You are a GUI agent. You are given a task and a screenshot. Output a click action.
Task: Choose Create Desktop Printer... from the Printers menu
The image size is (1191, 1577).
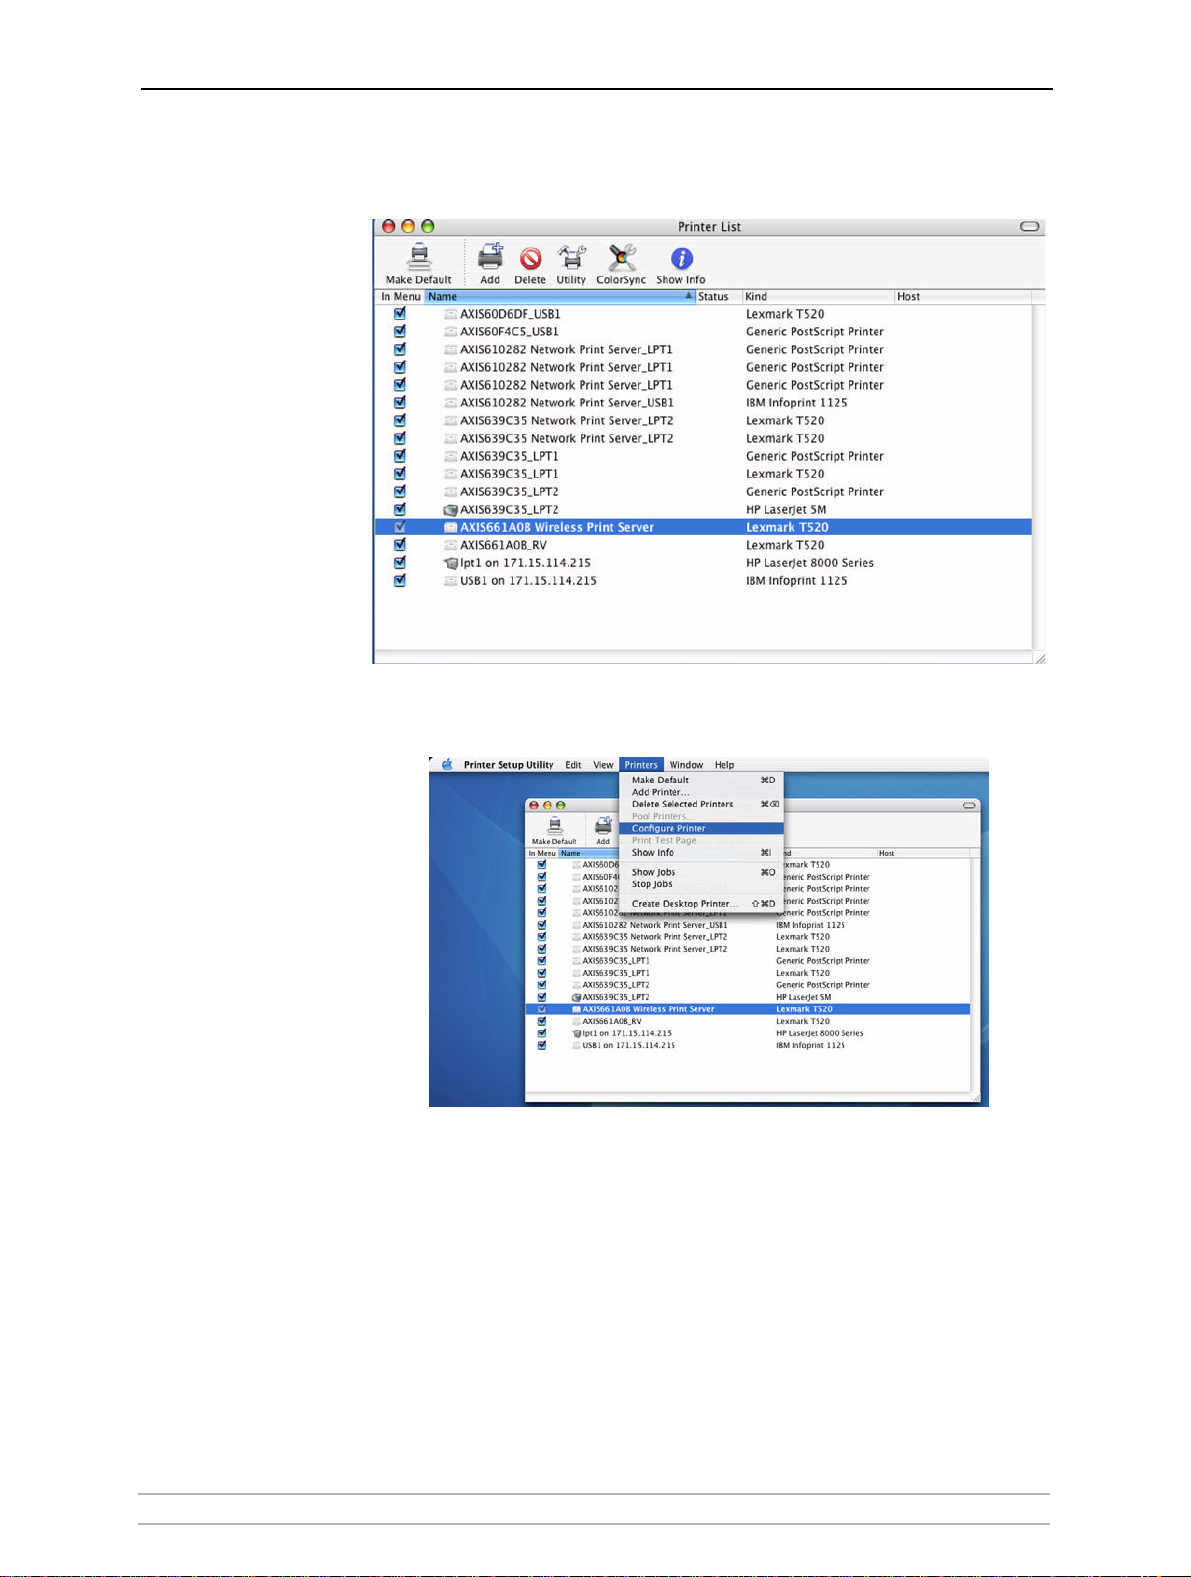point(701,904)
